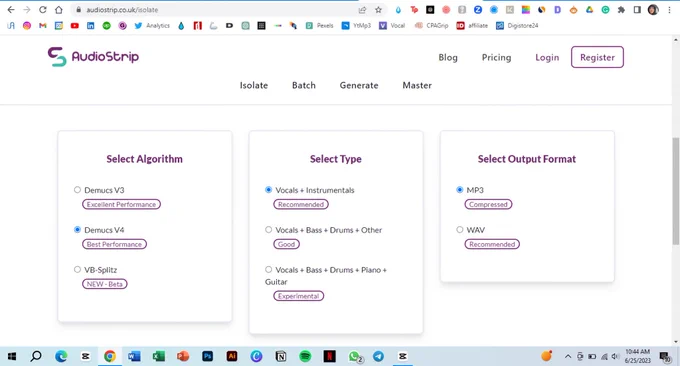This screenshot has height=366, width=680.
Task: Open the Vocal bookmark
Action: pos(392,26)
